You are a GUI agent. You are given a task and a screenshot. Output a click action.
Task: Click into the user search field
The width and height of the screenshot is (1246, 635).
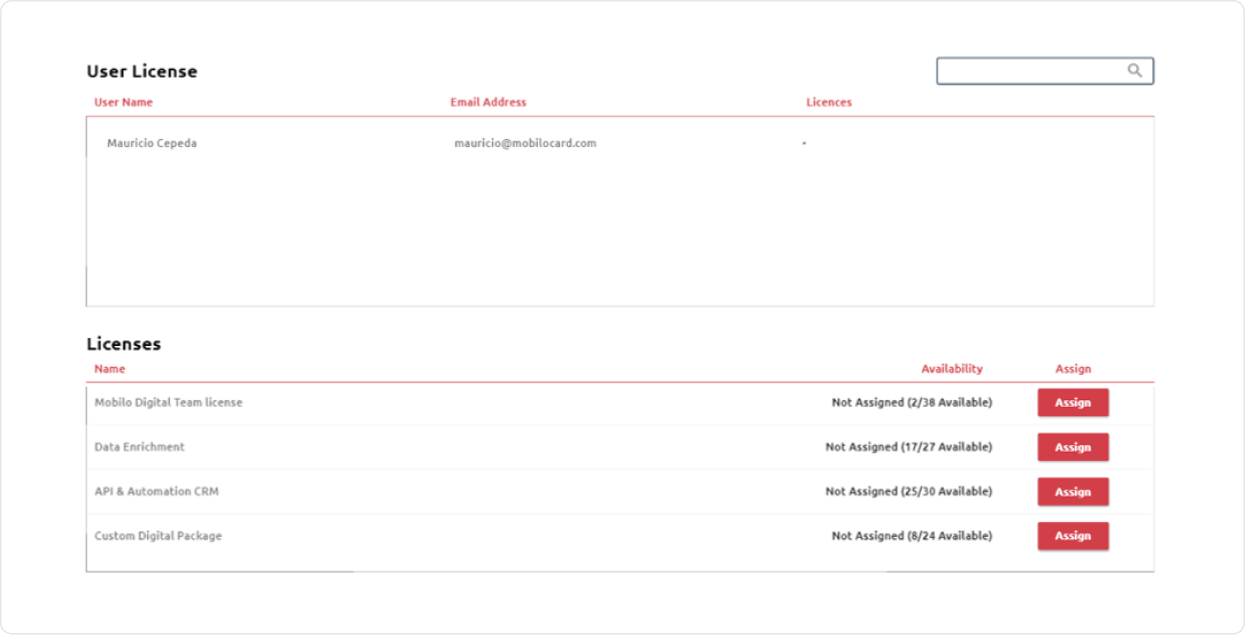point(1030,71)
